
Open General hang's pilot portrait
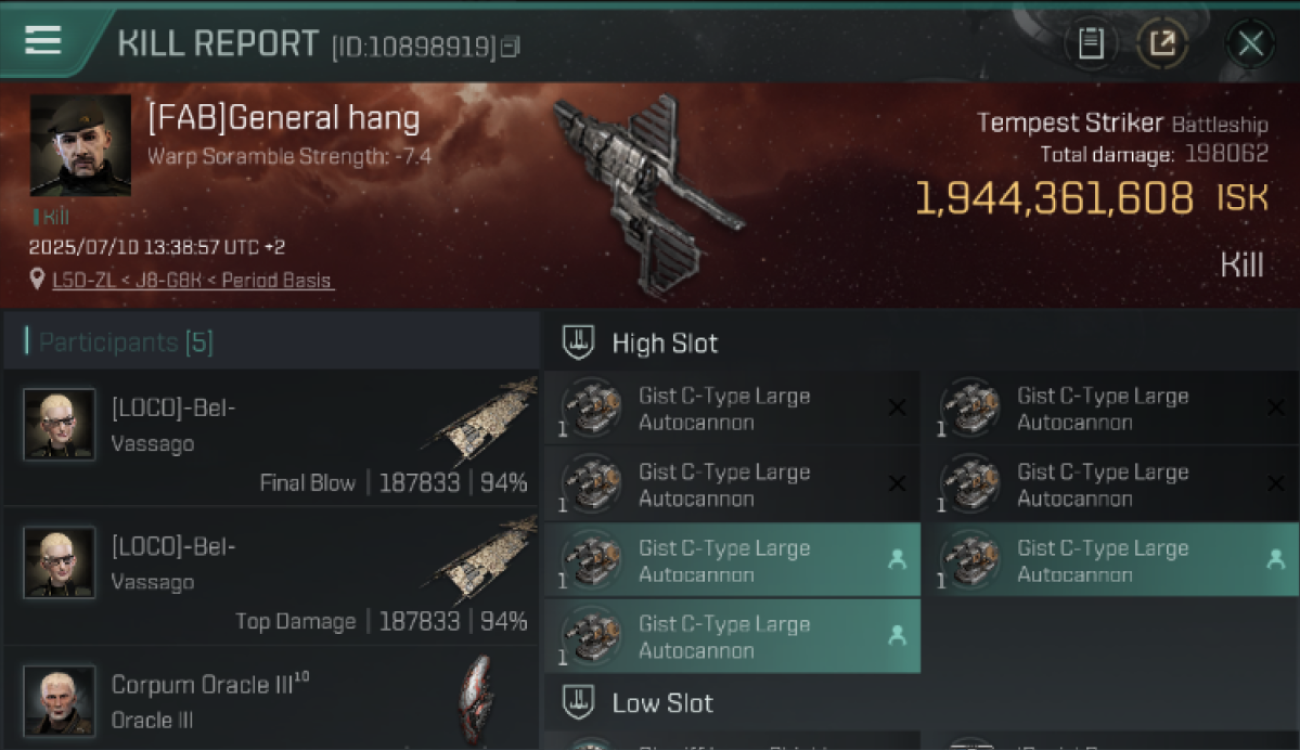(80, 145)
